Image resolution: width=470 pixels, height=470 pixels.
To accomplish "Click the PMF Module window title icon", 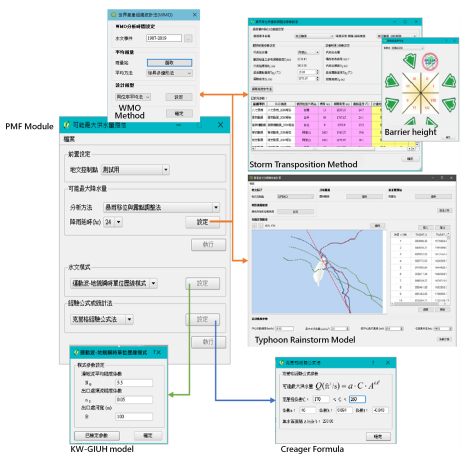I will pos(66,125).
